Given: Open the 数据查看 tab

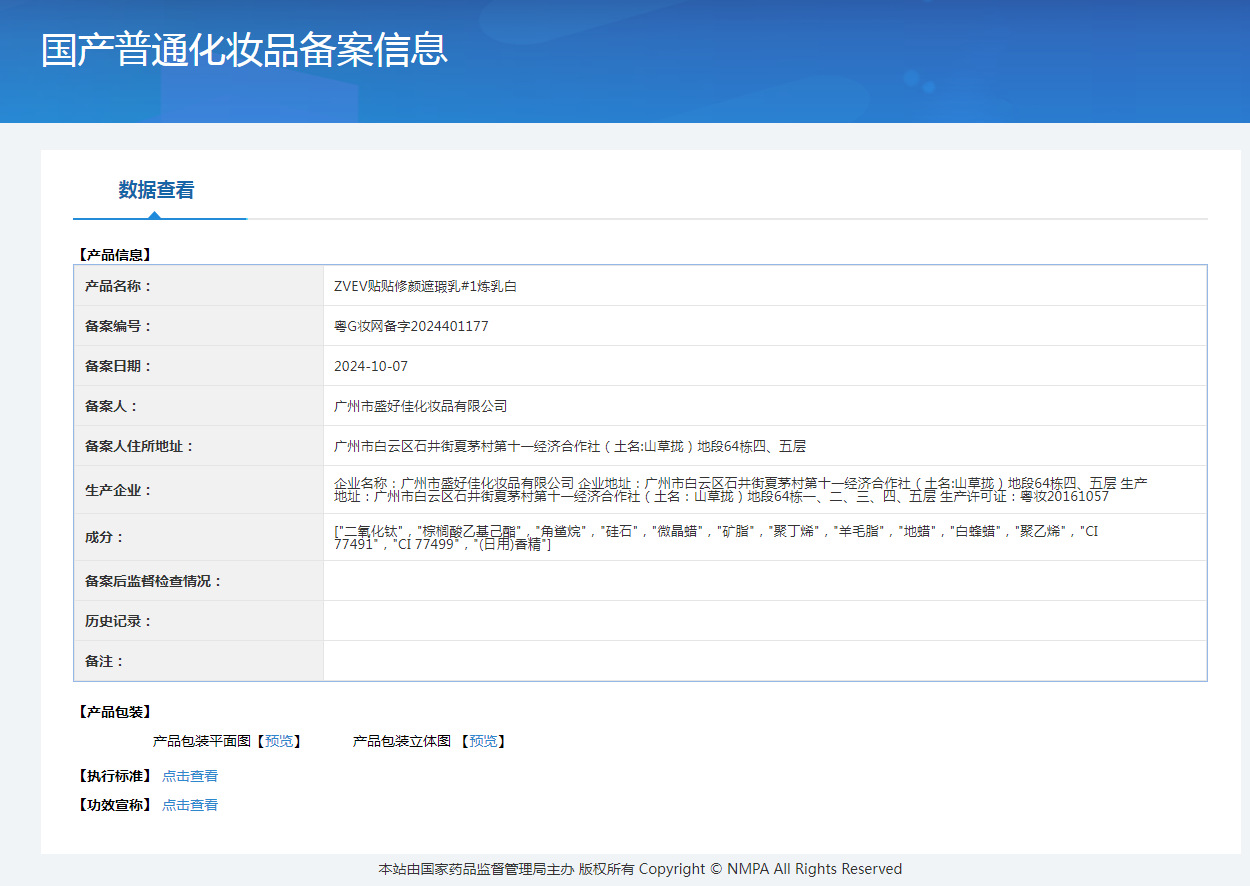Looking at the screenshot, I should point(156,190).
